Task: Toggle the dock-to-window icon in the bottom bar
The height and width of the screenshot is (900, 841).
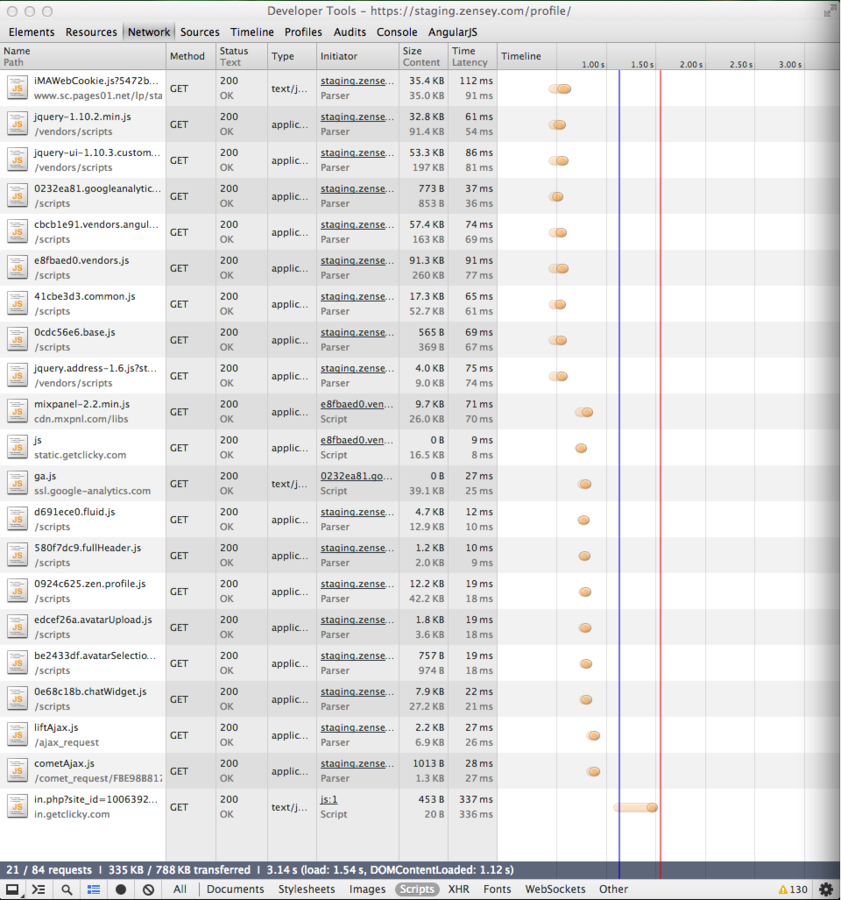Action: click(x=12, y=889)
